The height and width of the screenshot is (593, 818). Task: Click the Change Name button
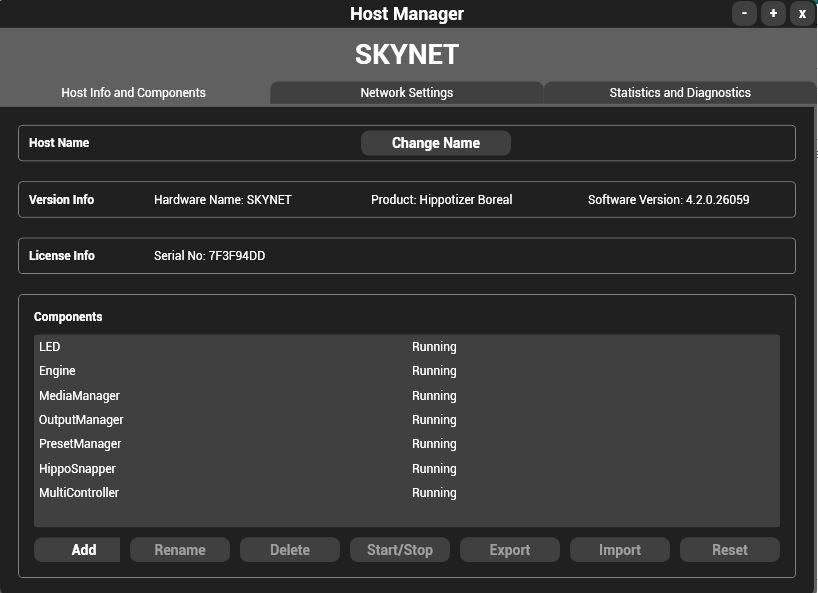(x=435, y=142)
